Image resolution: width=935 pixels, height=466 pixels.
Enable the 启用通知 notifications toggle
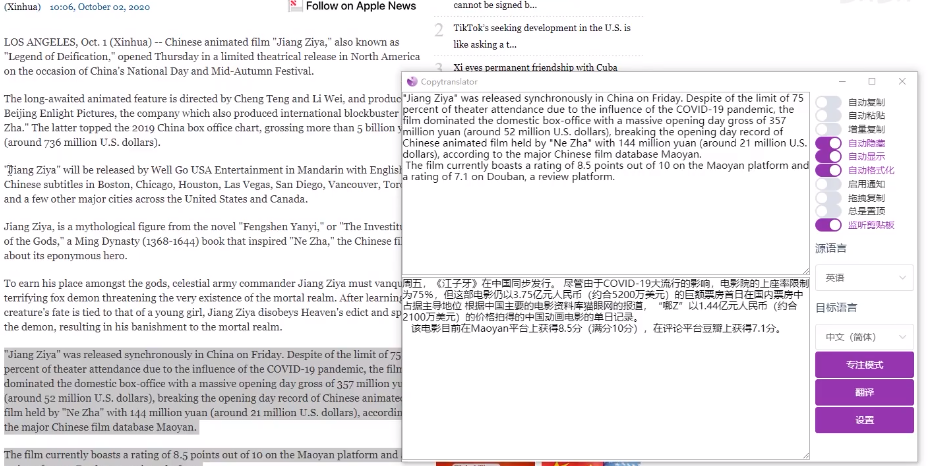coord(828,184)
